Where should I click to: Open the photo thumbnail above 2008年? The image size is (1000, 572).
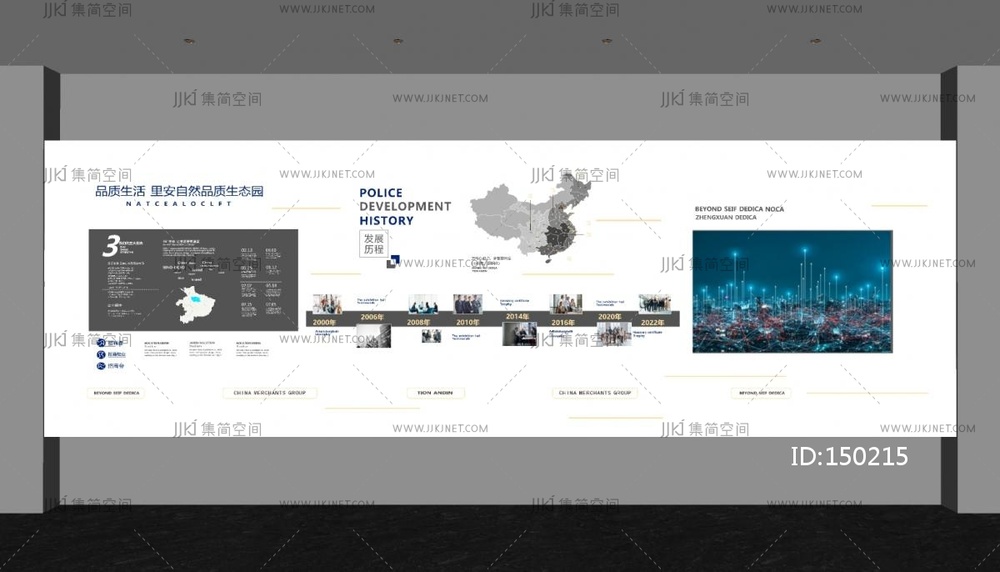tap(422, 302)
